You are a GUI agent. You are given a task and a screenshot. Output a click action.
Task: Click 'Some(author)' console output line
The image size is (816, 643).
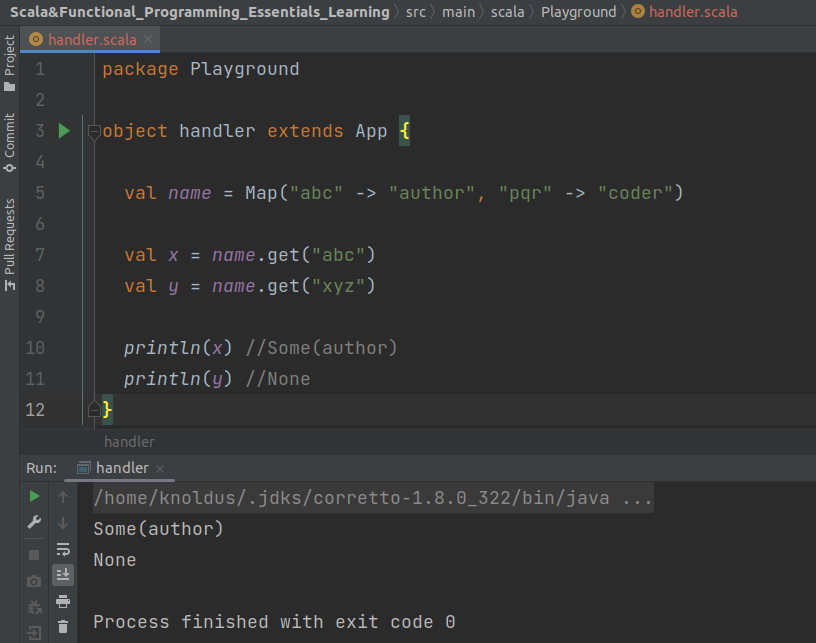(x=158, y=529)
